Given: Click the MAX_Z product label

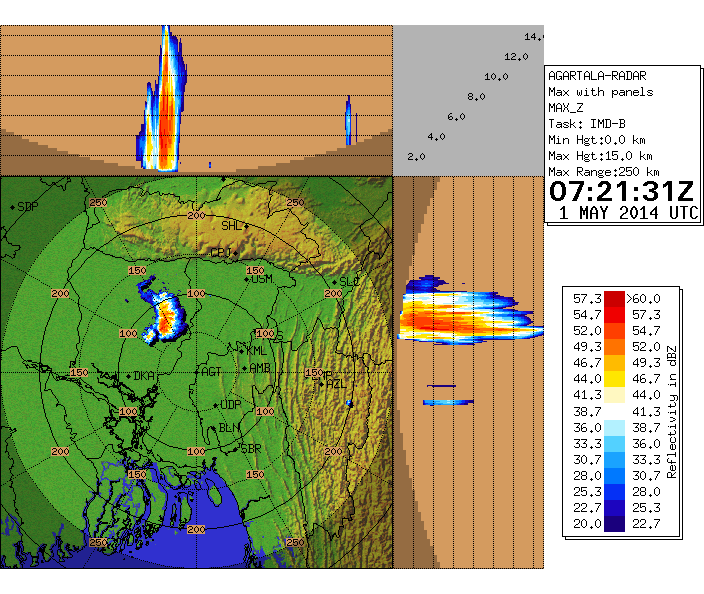Looking at the screenshot, I should click(x=566, y=108).
